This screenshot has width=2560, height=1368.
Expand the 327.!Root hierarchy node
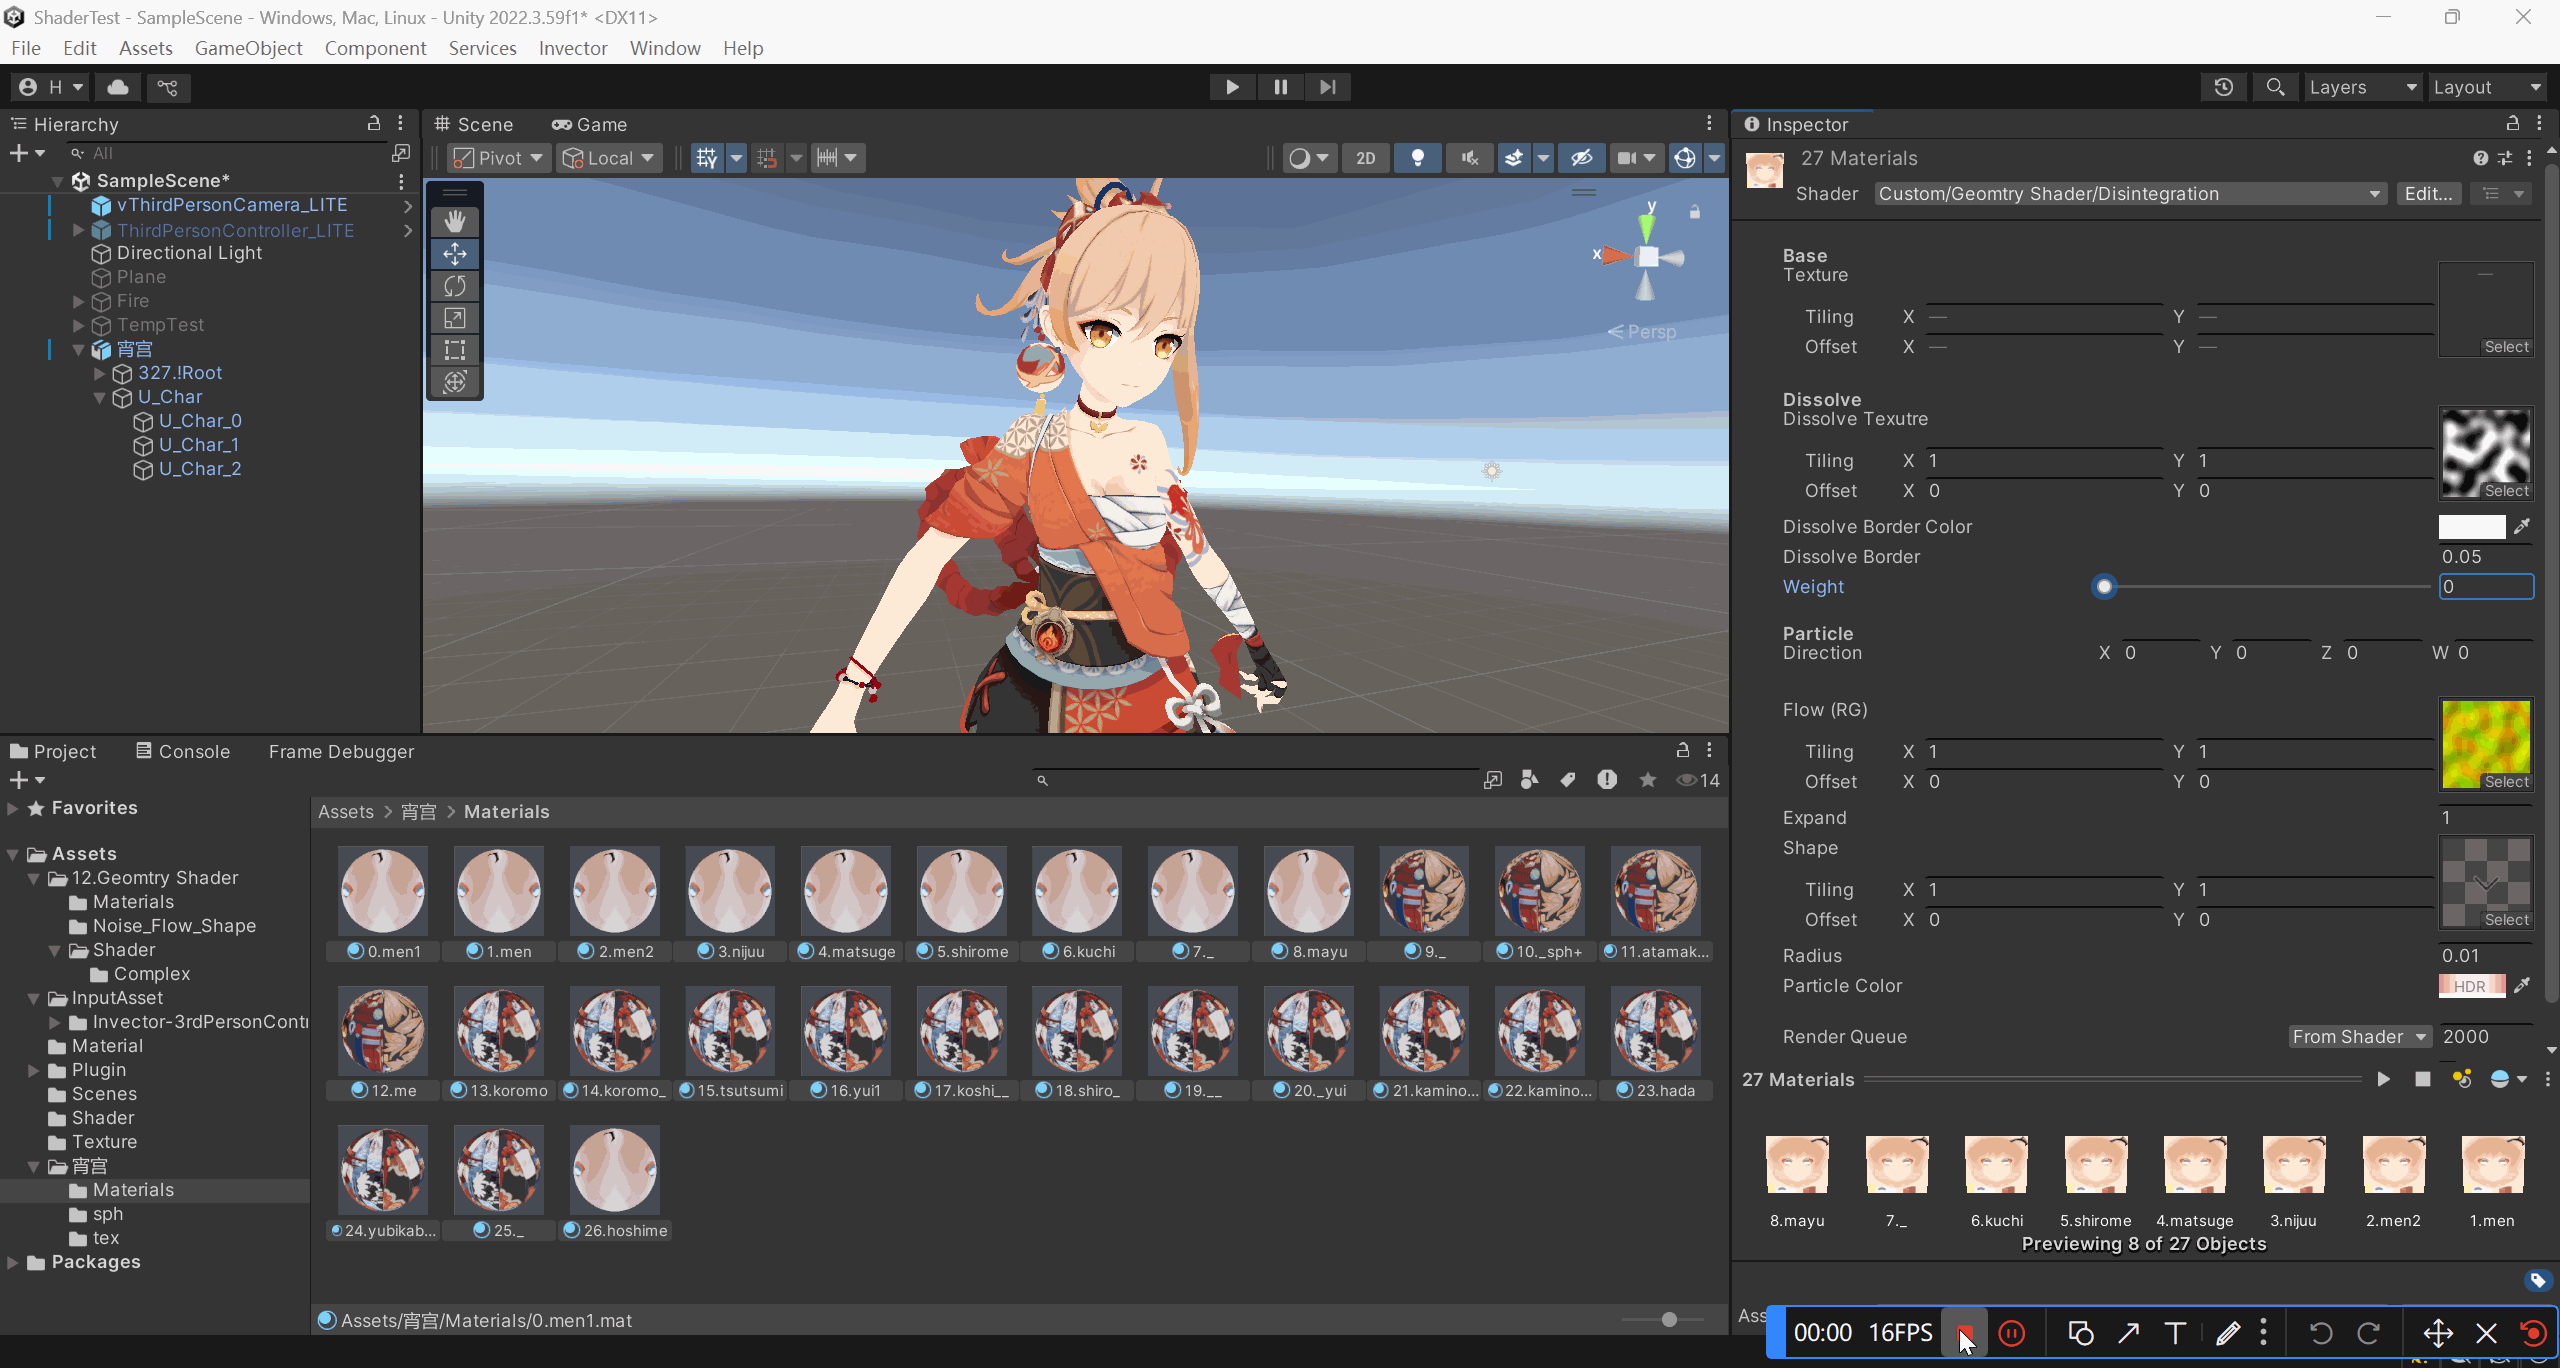99,374
